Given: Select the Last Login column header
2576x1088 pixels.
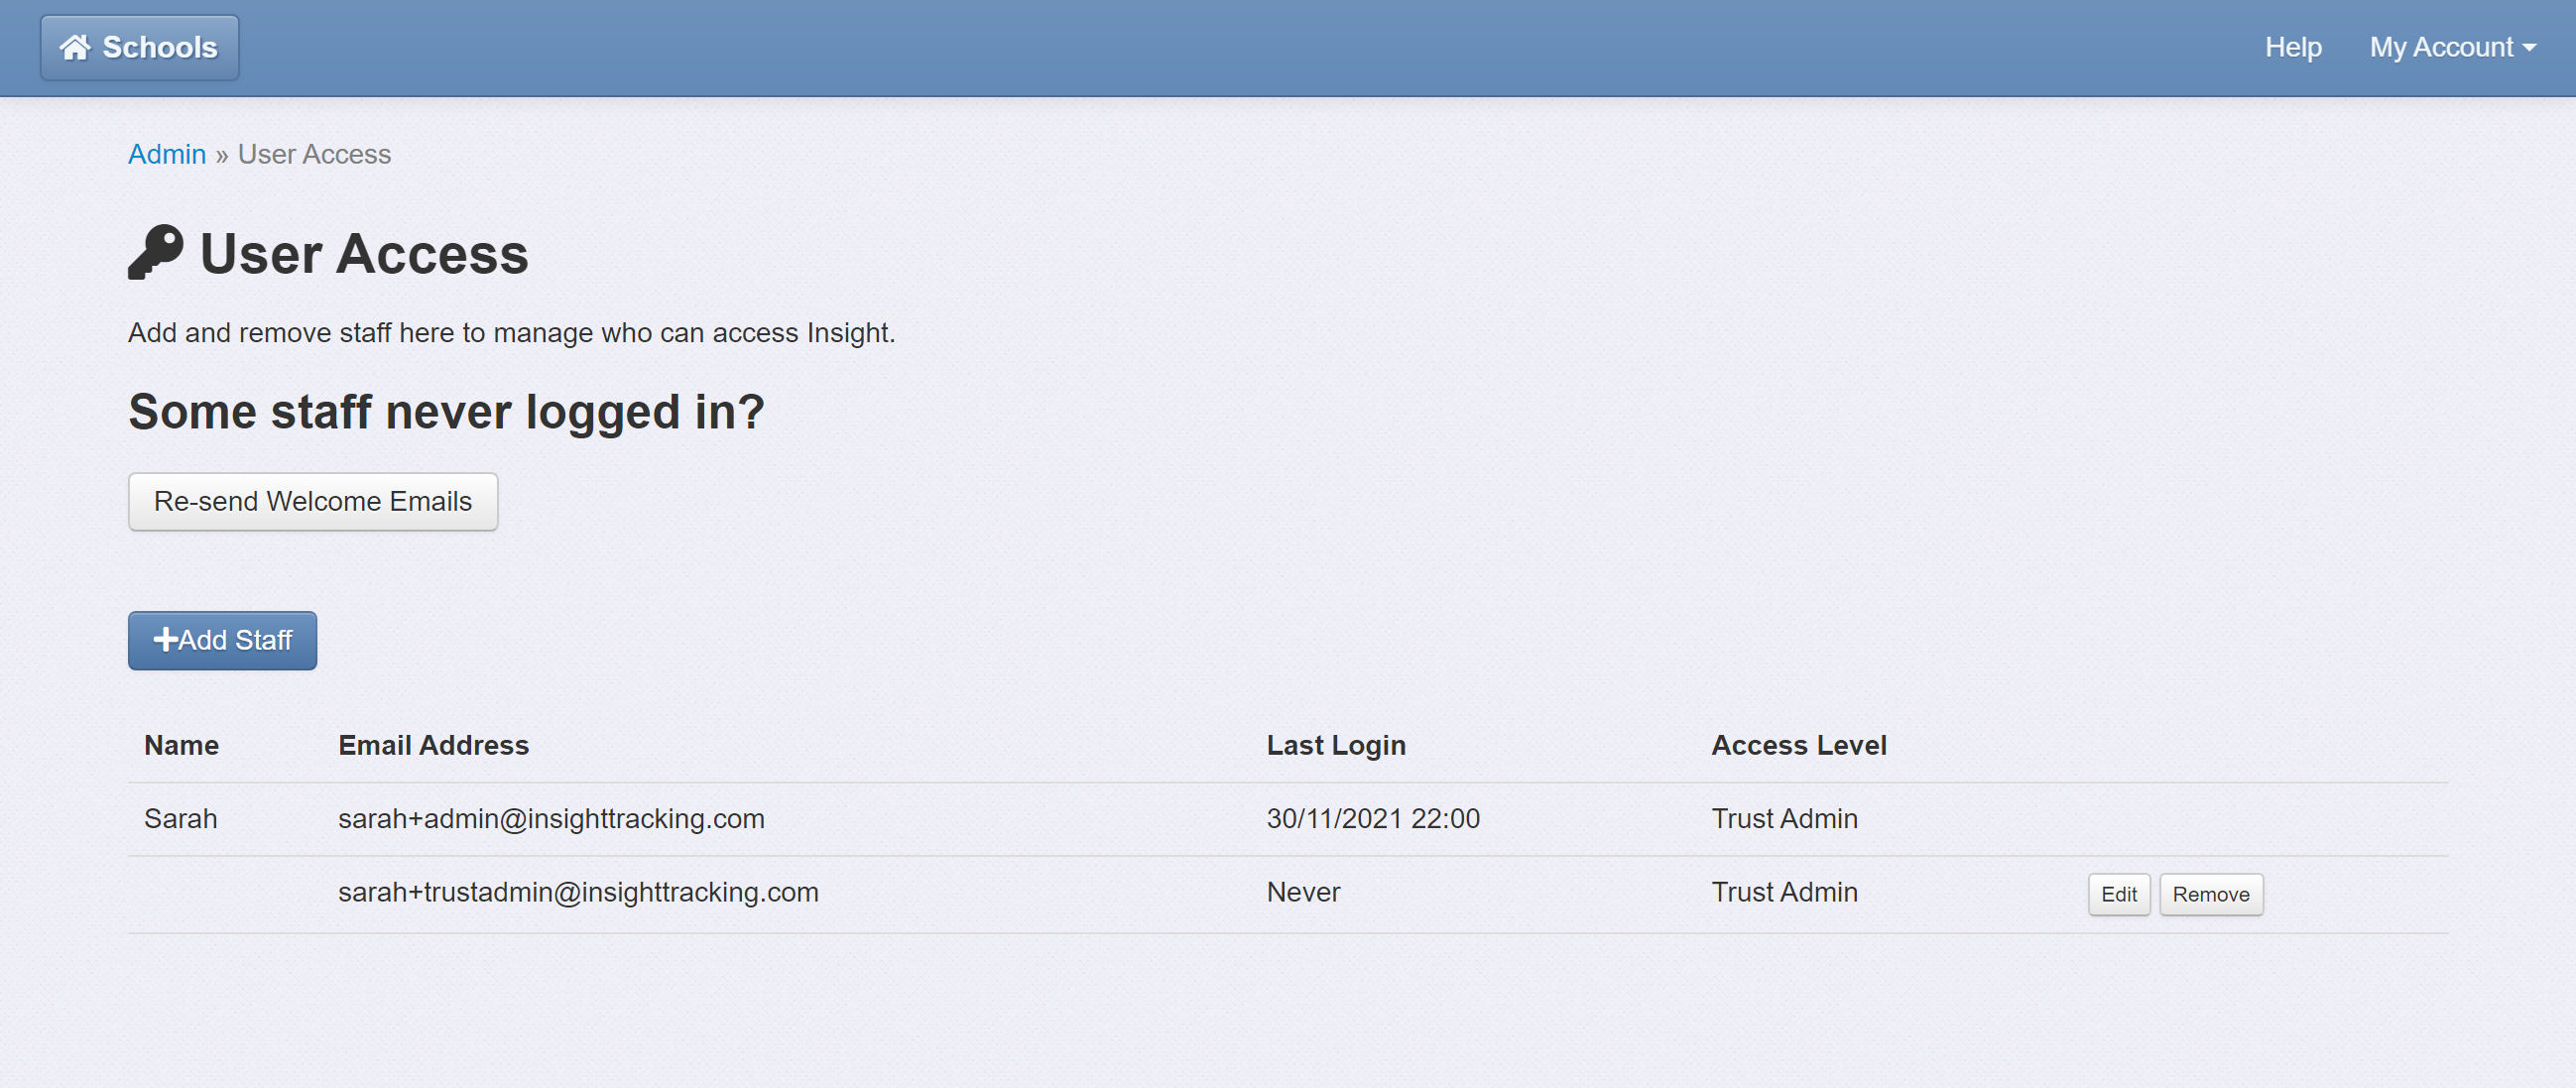Looking at the screenshot, I should click(1336, 745).
